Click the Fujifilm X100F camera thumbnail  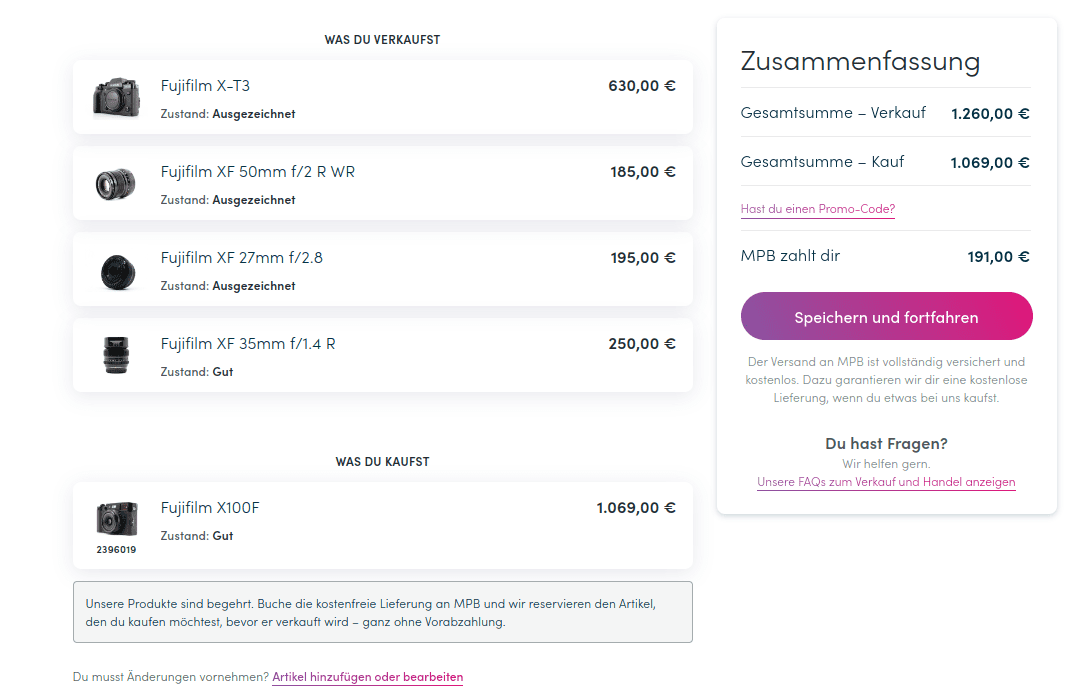coord(116,519)
